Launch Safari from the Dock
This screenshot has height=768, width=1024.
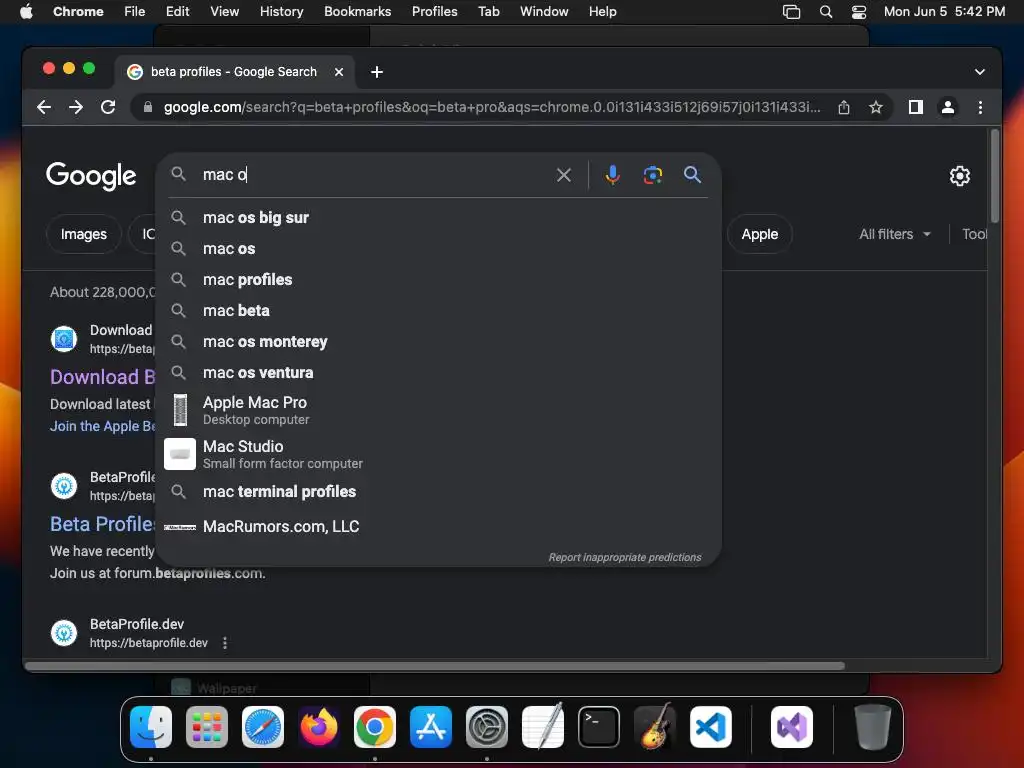[263, 727]
